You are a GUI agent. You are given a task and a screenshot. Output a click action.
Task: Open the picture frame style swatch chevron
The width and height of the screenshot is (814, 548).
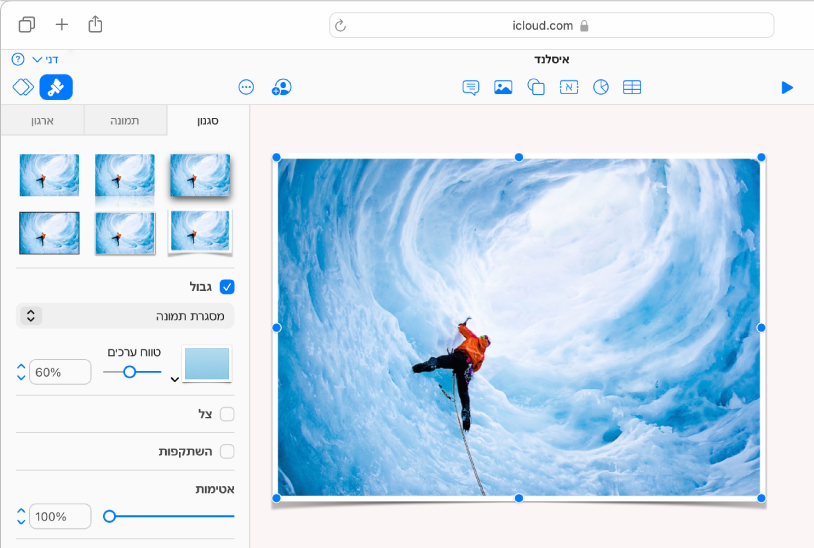click(x=176, y=379)
